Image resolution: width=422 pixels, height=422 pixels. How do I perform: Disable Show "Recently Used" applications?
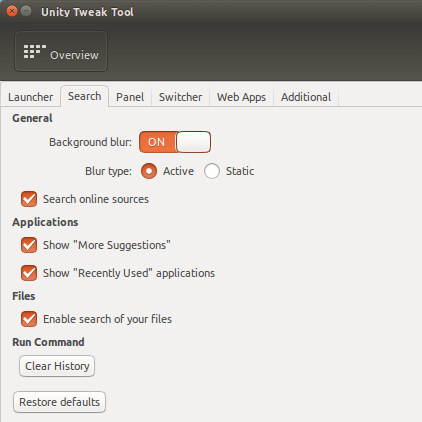(x=29, y=273)
